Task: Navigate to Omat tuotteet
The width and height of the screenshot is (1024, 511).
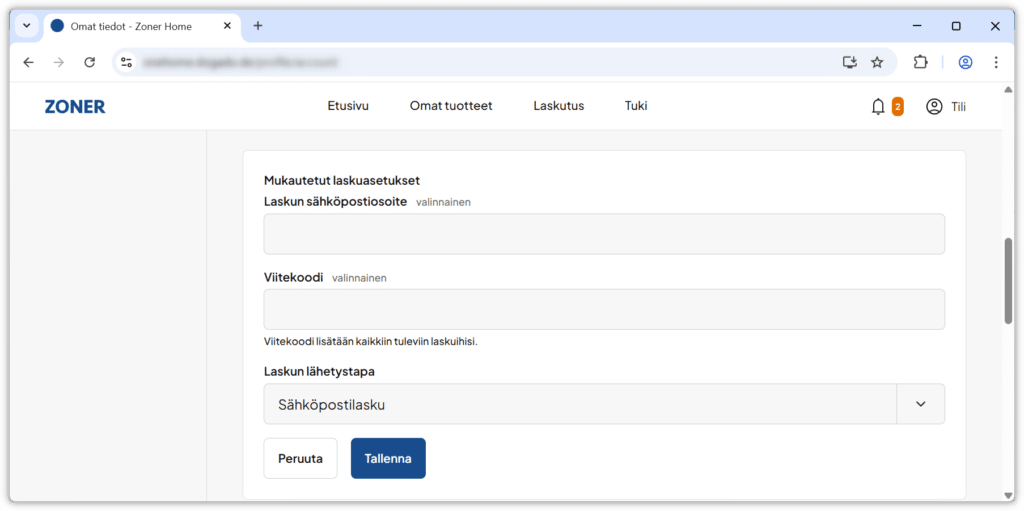Action: 451,106
